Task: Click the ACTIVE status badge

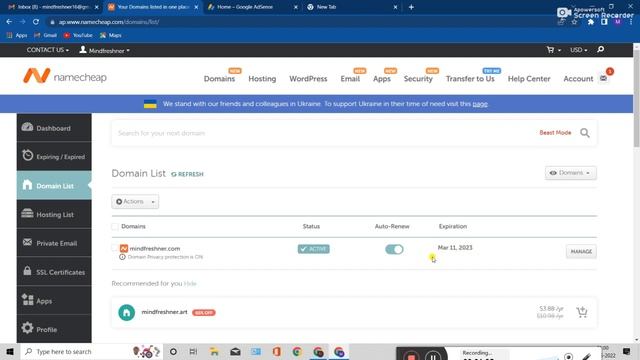Action: (x=313, y=249)
